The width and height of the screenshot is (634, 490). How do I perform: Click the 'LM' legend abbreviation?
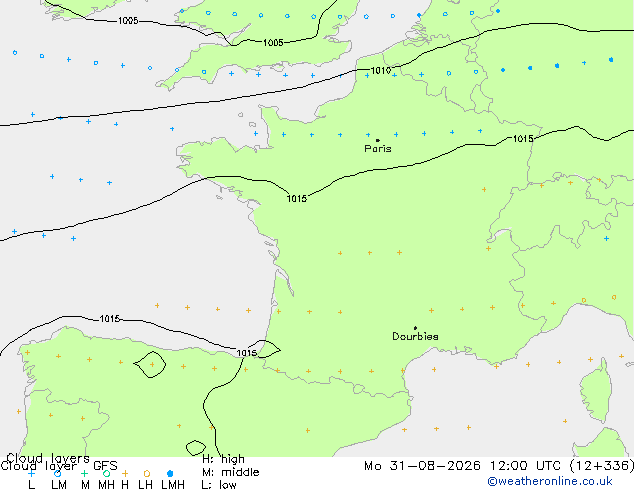(x=59, y=485)
